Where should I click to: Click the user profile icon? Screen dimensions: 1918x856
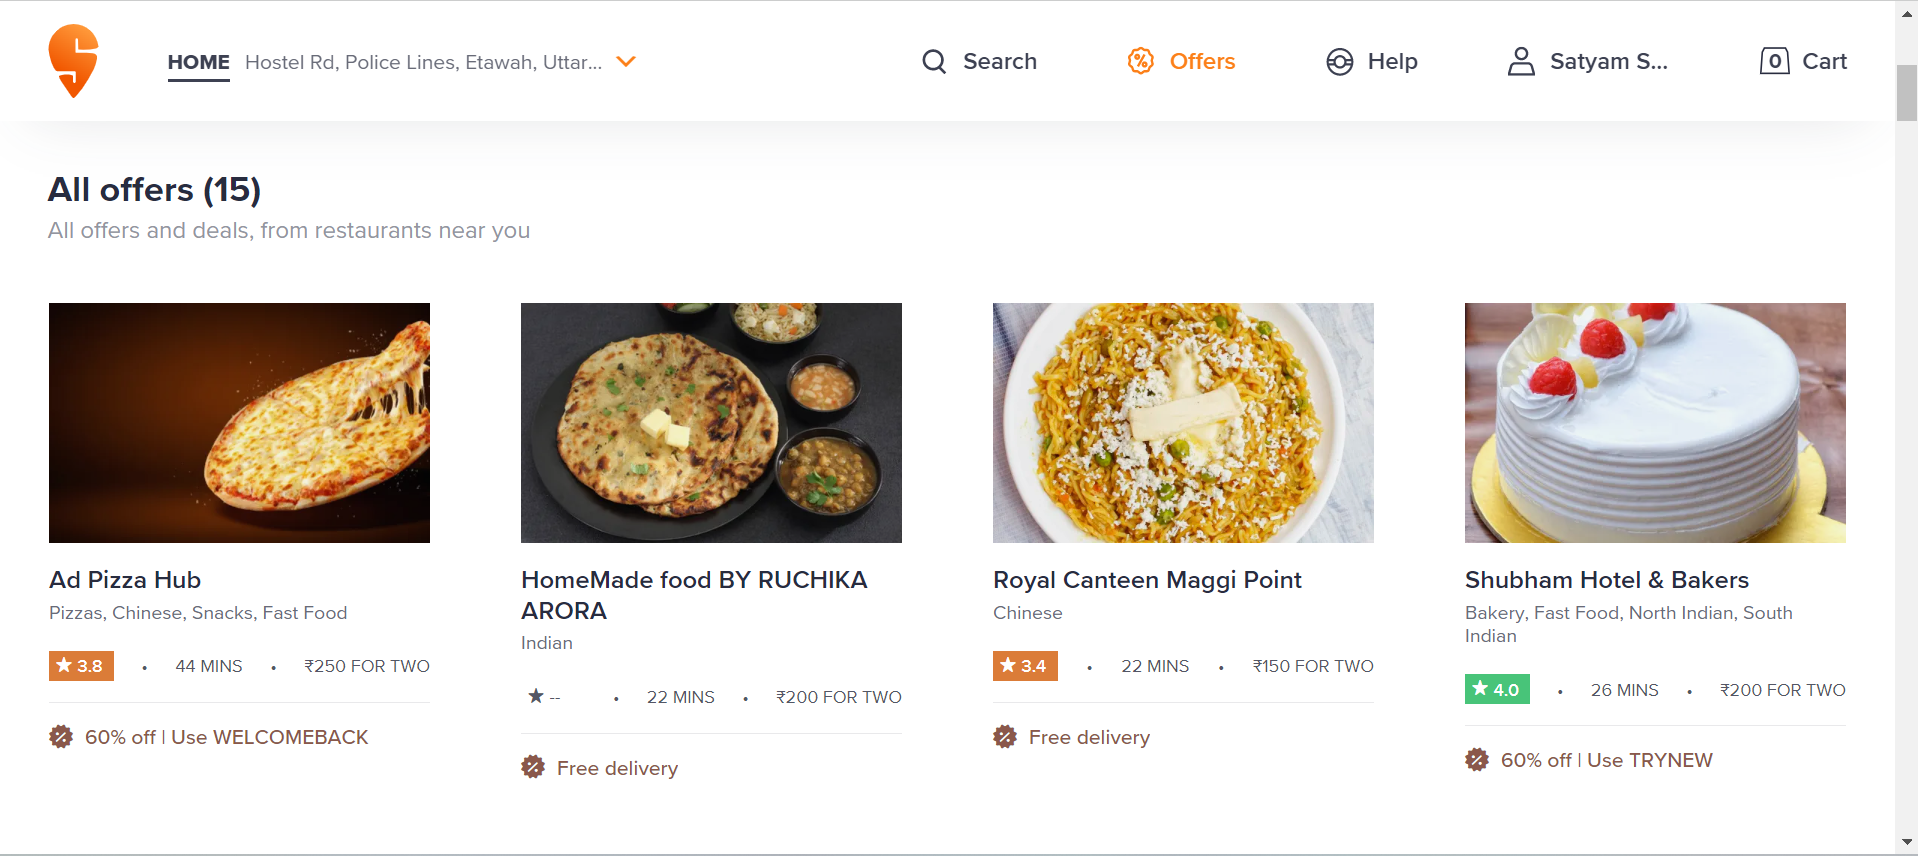1521,62
